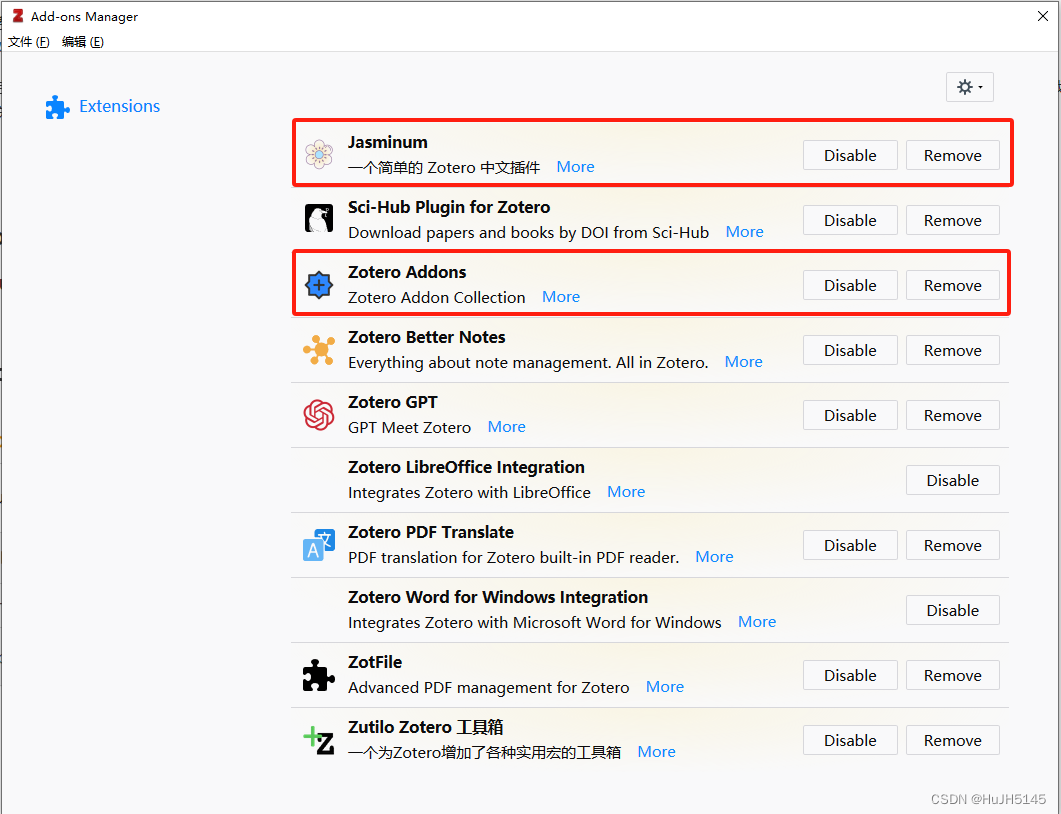Select the Zotero Better Notes title
This screenshot has width=1061, height=814.
[427, 337]
